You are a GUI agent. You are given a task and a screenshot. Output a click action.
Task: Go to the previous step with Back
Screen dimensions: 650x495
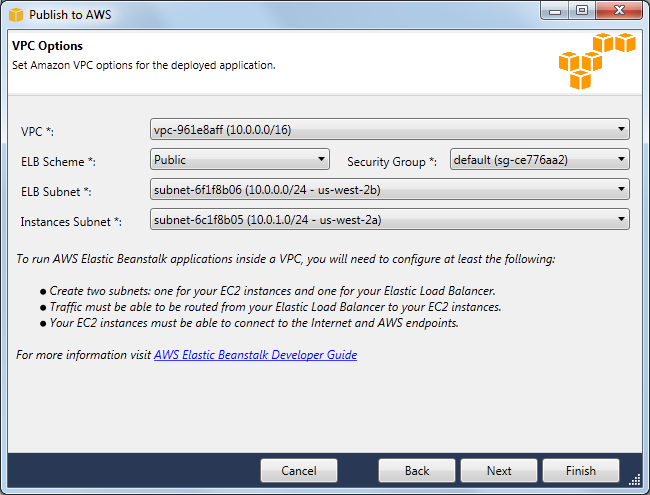coord(417,471)
